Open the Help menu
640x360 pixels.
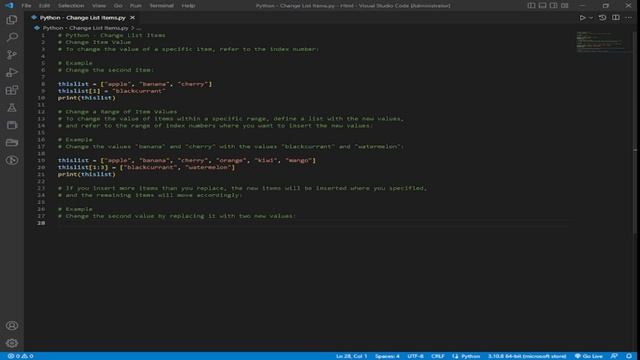tap(188, 6)
